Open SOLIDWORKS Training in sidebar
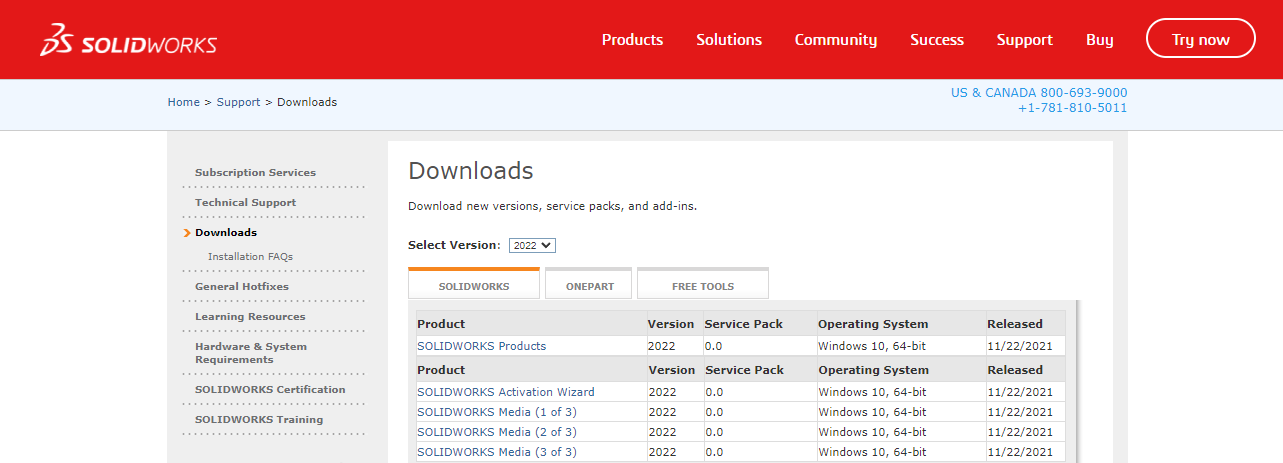Viewport: 1283px width, 463px height. [259, 420]
